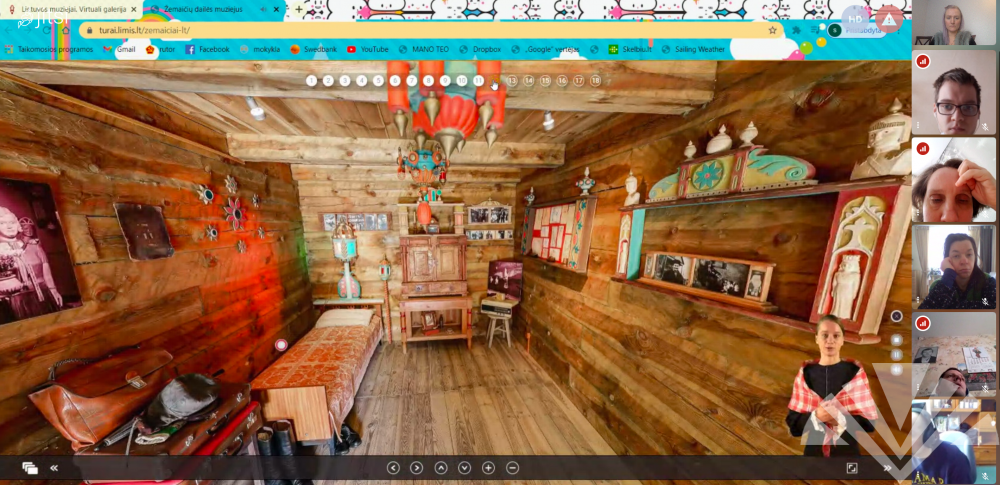
Task: Select the blonde woman participant thumbnail
Action: point(954,24)
